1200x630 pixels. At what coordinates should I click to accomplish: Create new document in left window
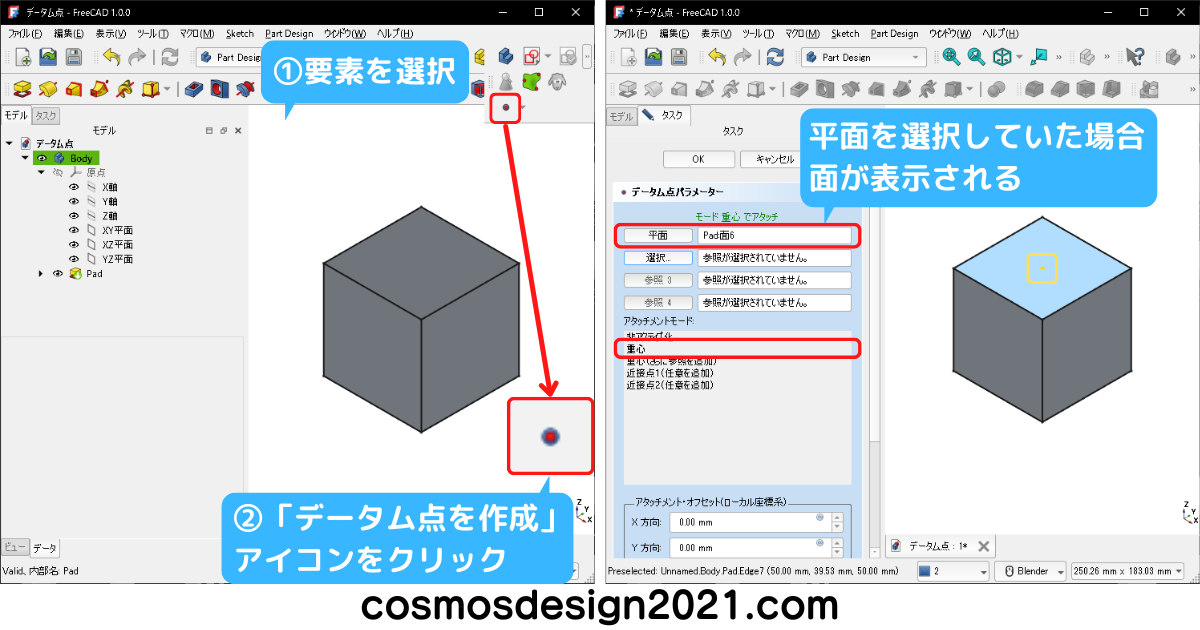22,57
